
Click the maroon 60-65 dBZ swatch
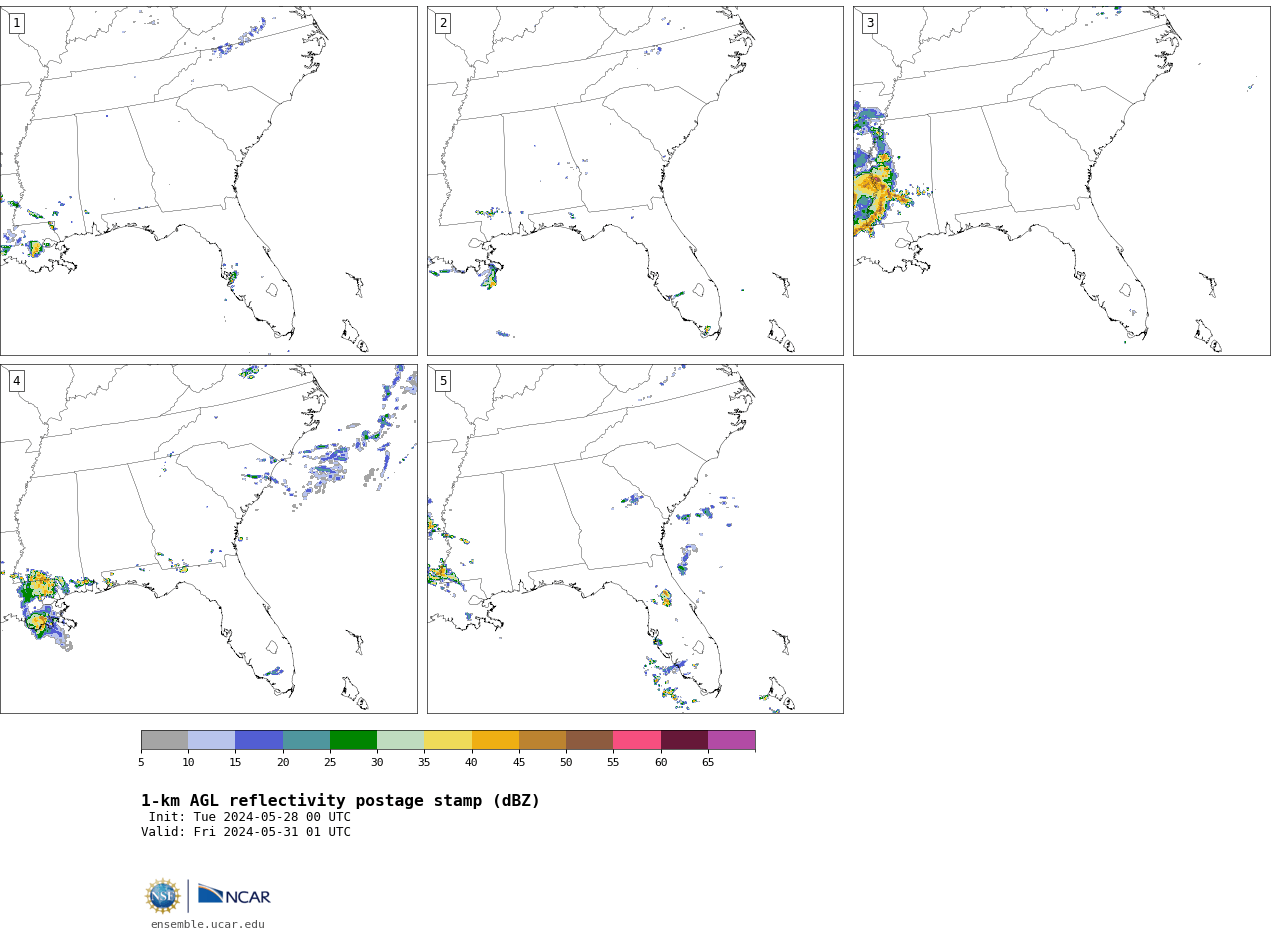pyautogui.click(x=684, y=740)
